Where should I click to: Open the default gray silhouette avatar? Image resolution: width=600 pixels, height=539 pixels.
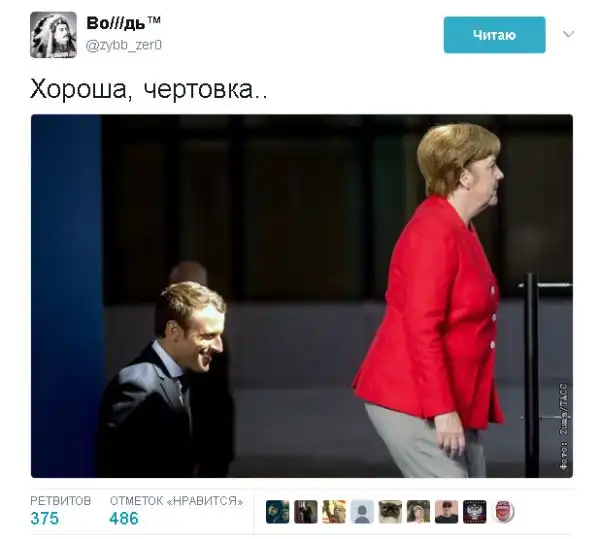coord(362,511)
